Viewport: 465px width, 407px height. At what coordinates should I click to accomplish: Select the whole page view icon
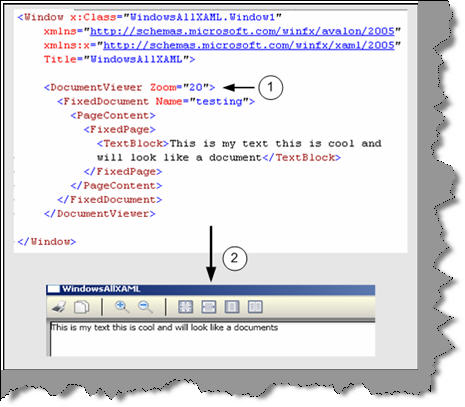(x=232, y=307)
